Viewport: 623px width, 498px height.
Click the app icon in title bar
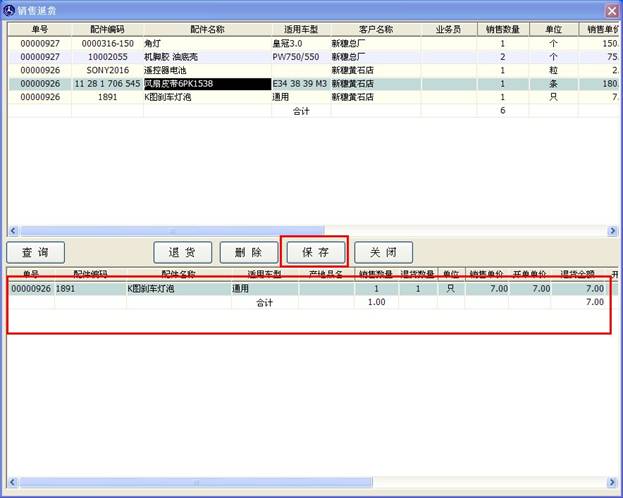[9, 10]
